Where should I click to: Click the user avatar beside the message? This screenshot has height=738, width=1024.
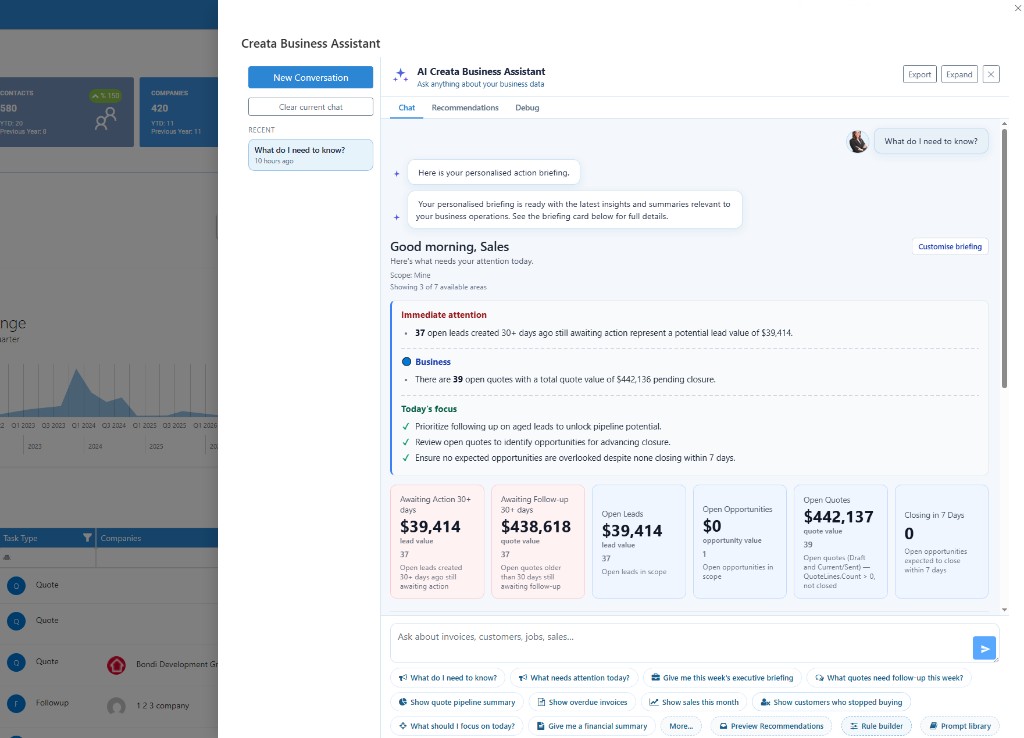click(857, 141)
